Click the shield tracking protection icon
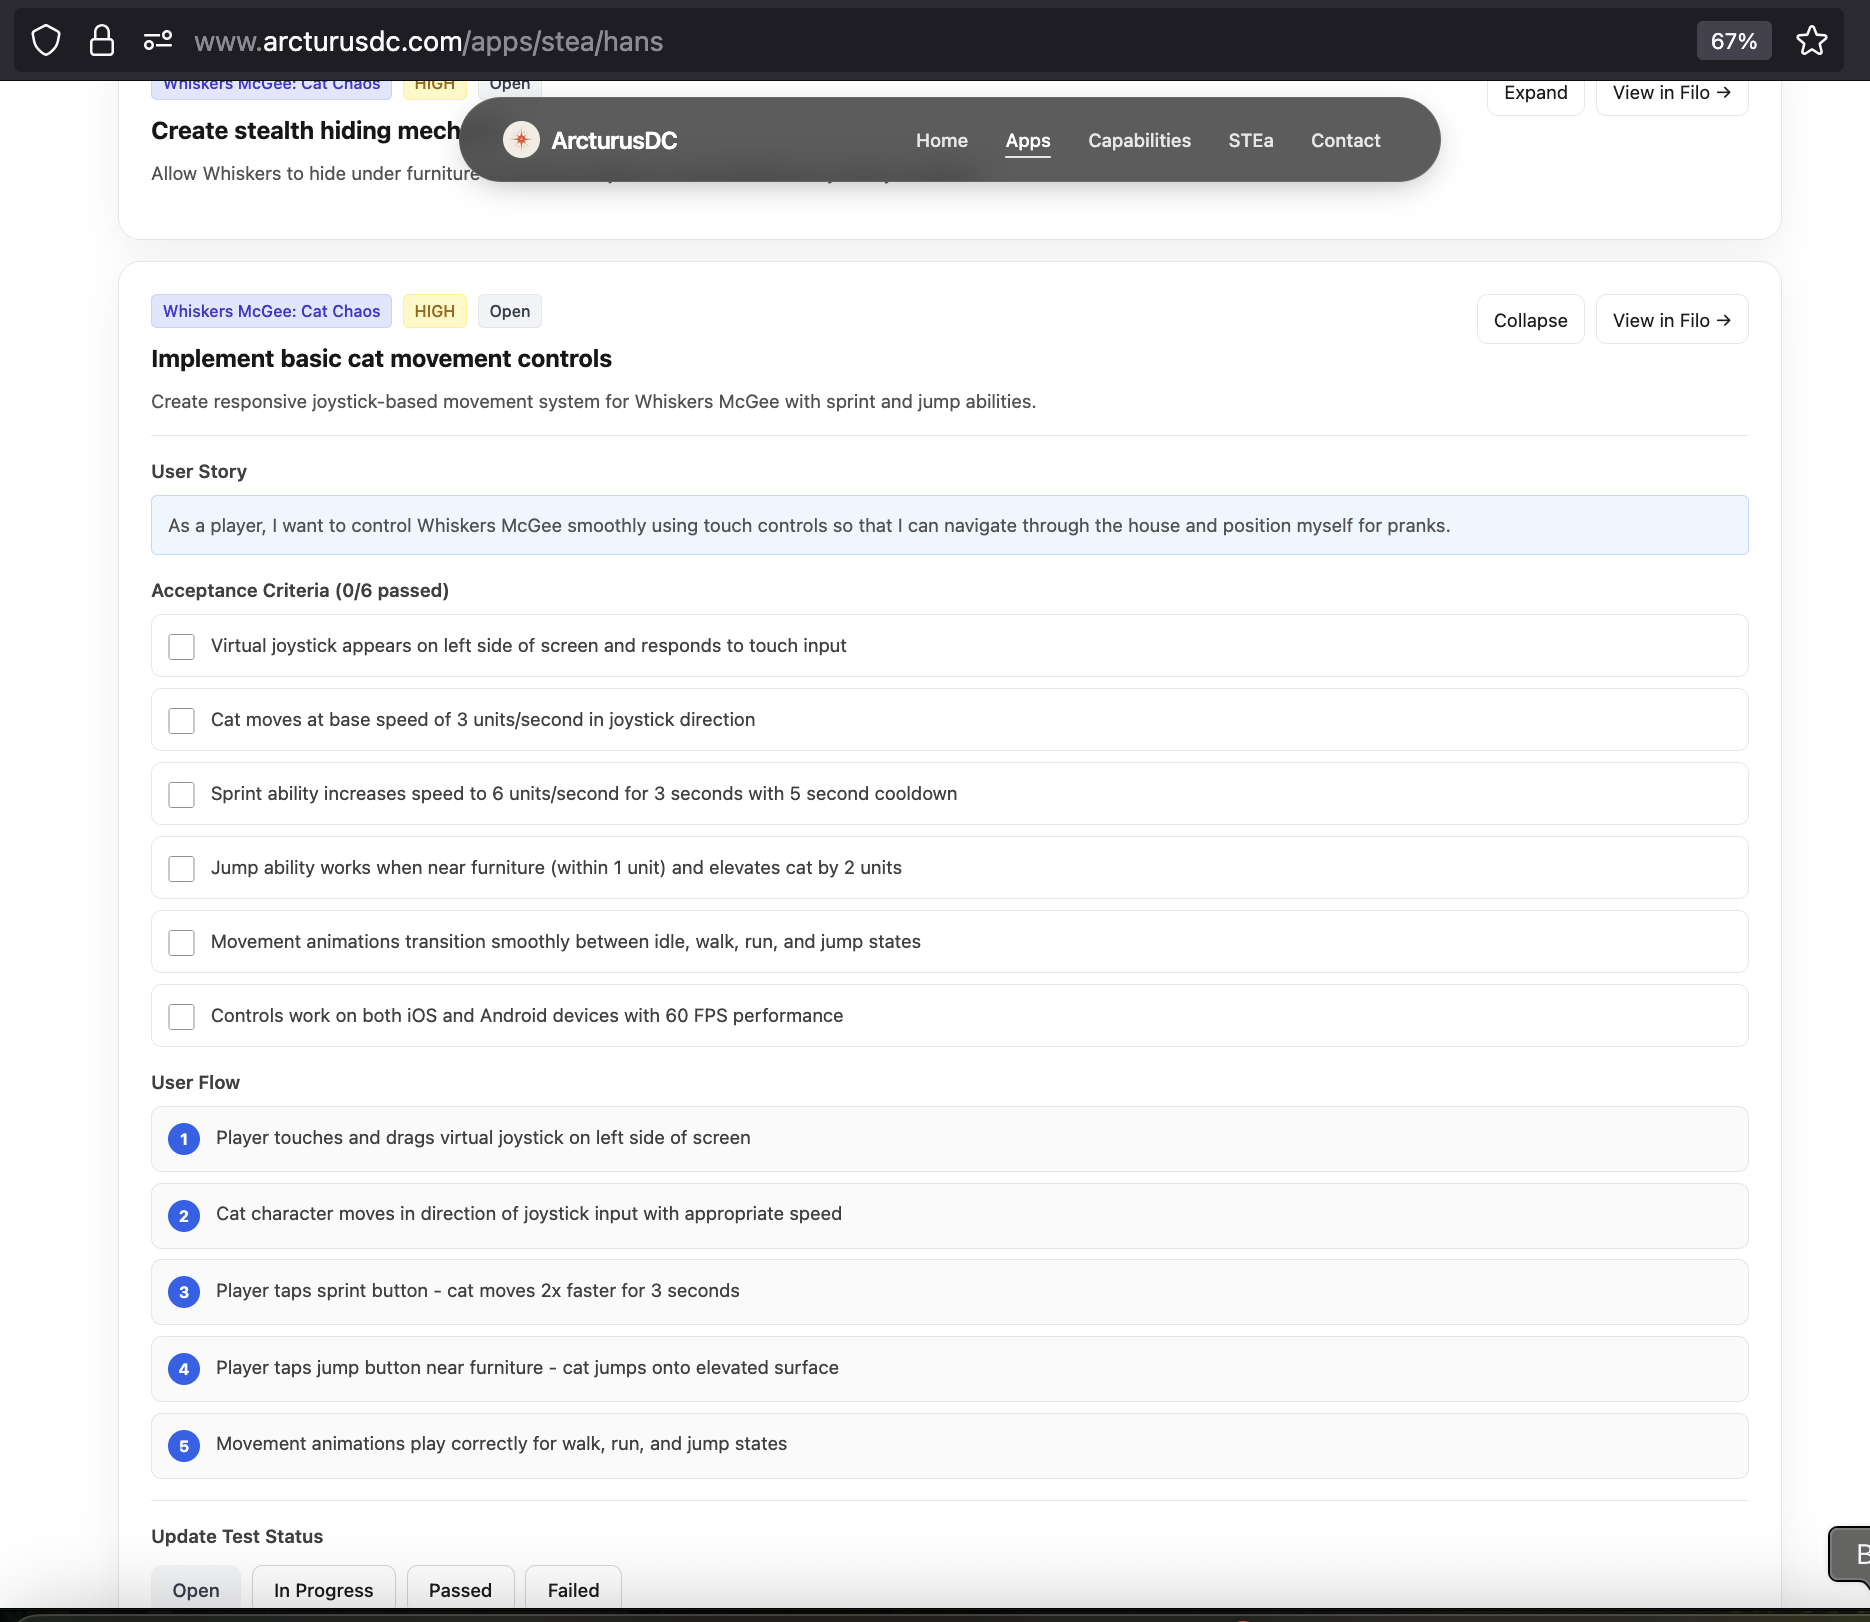The image size is (1870, 1622). 46,41
